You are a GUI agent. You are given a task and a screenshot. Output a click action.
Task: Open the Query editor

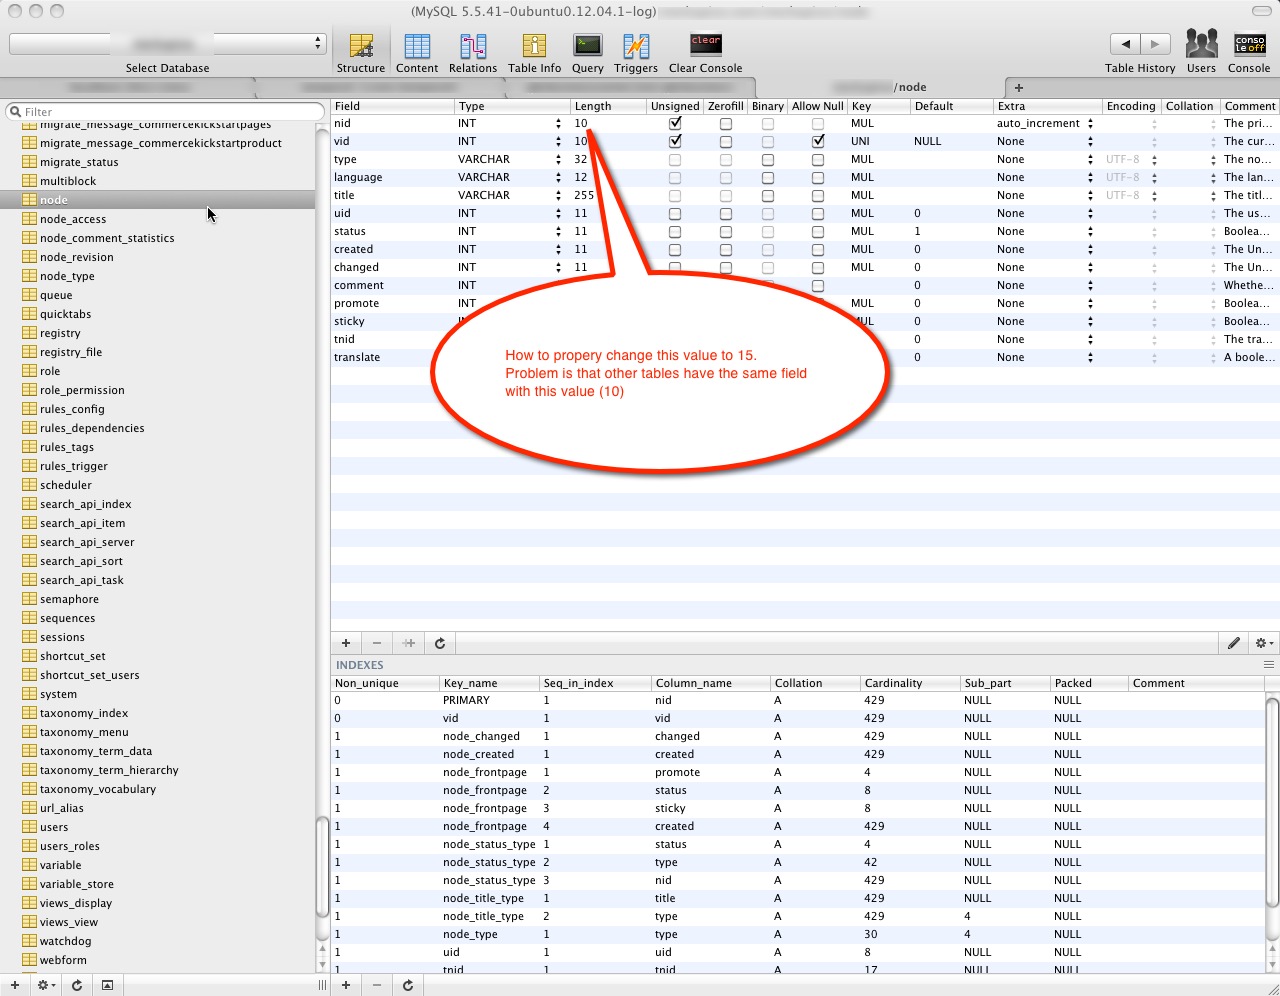pos(588,53)
